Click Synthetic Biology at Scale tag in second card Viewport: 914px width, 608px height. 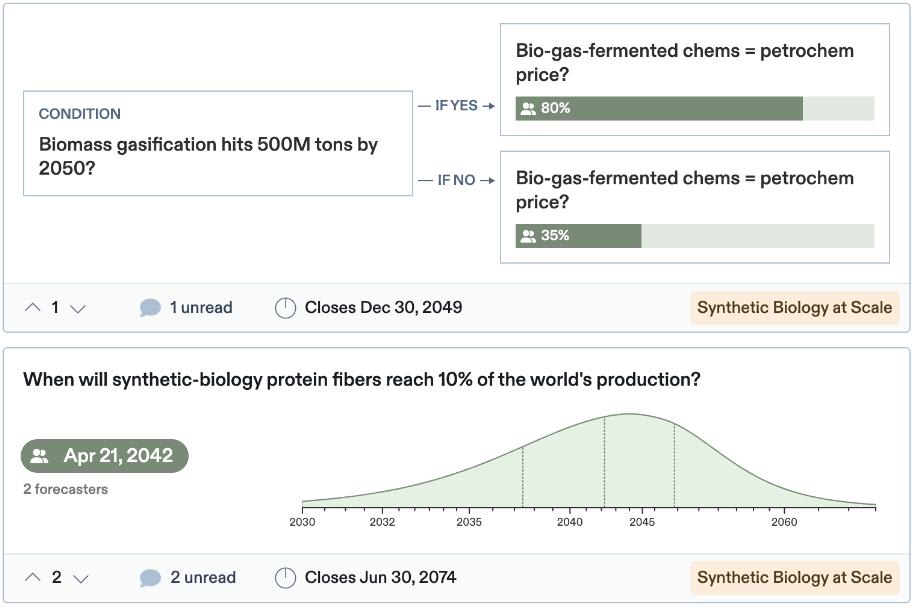(x=794, y=578)
